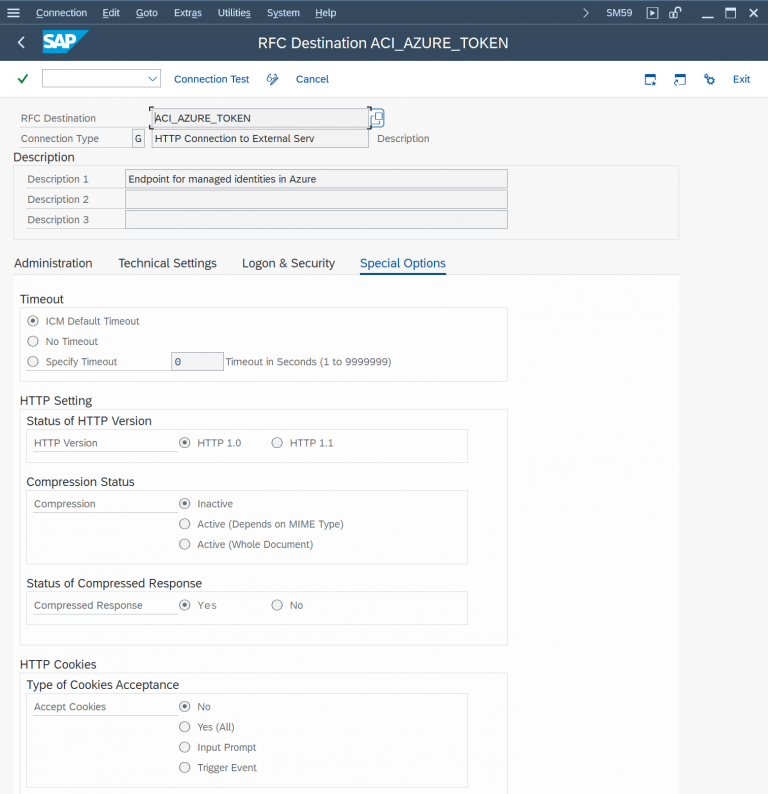Click the Description 3 text field
Image resolution: width=768 pixels, height=794 pixels.
[x=316, y=219]
